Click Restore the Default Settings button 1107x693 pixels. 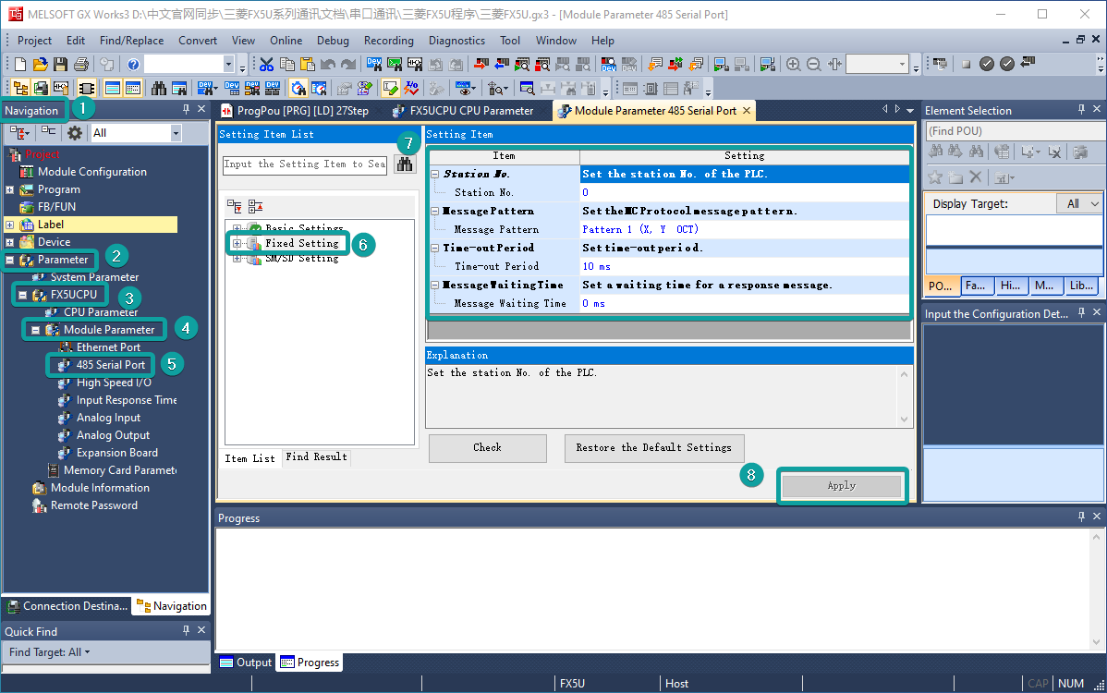653,448
